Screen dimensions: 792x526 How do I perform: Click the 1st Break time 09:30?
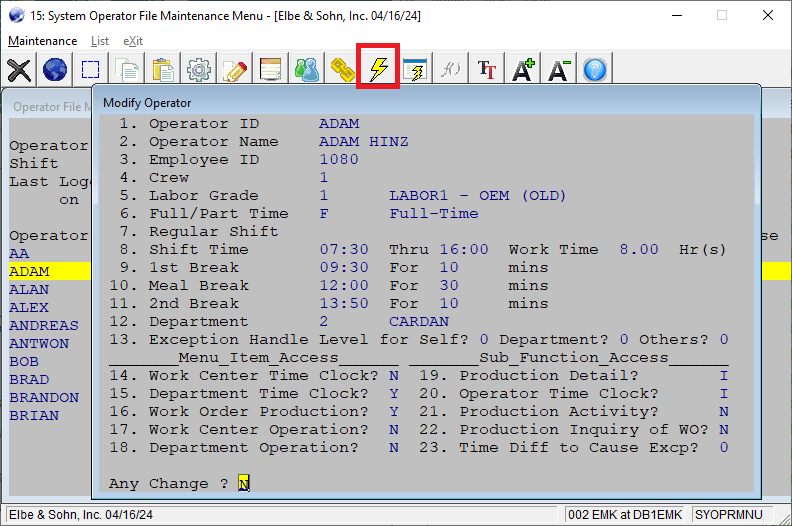click(344, 268)
